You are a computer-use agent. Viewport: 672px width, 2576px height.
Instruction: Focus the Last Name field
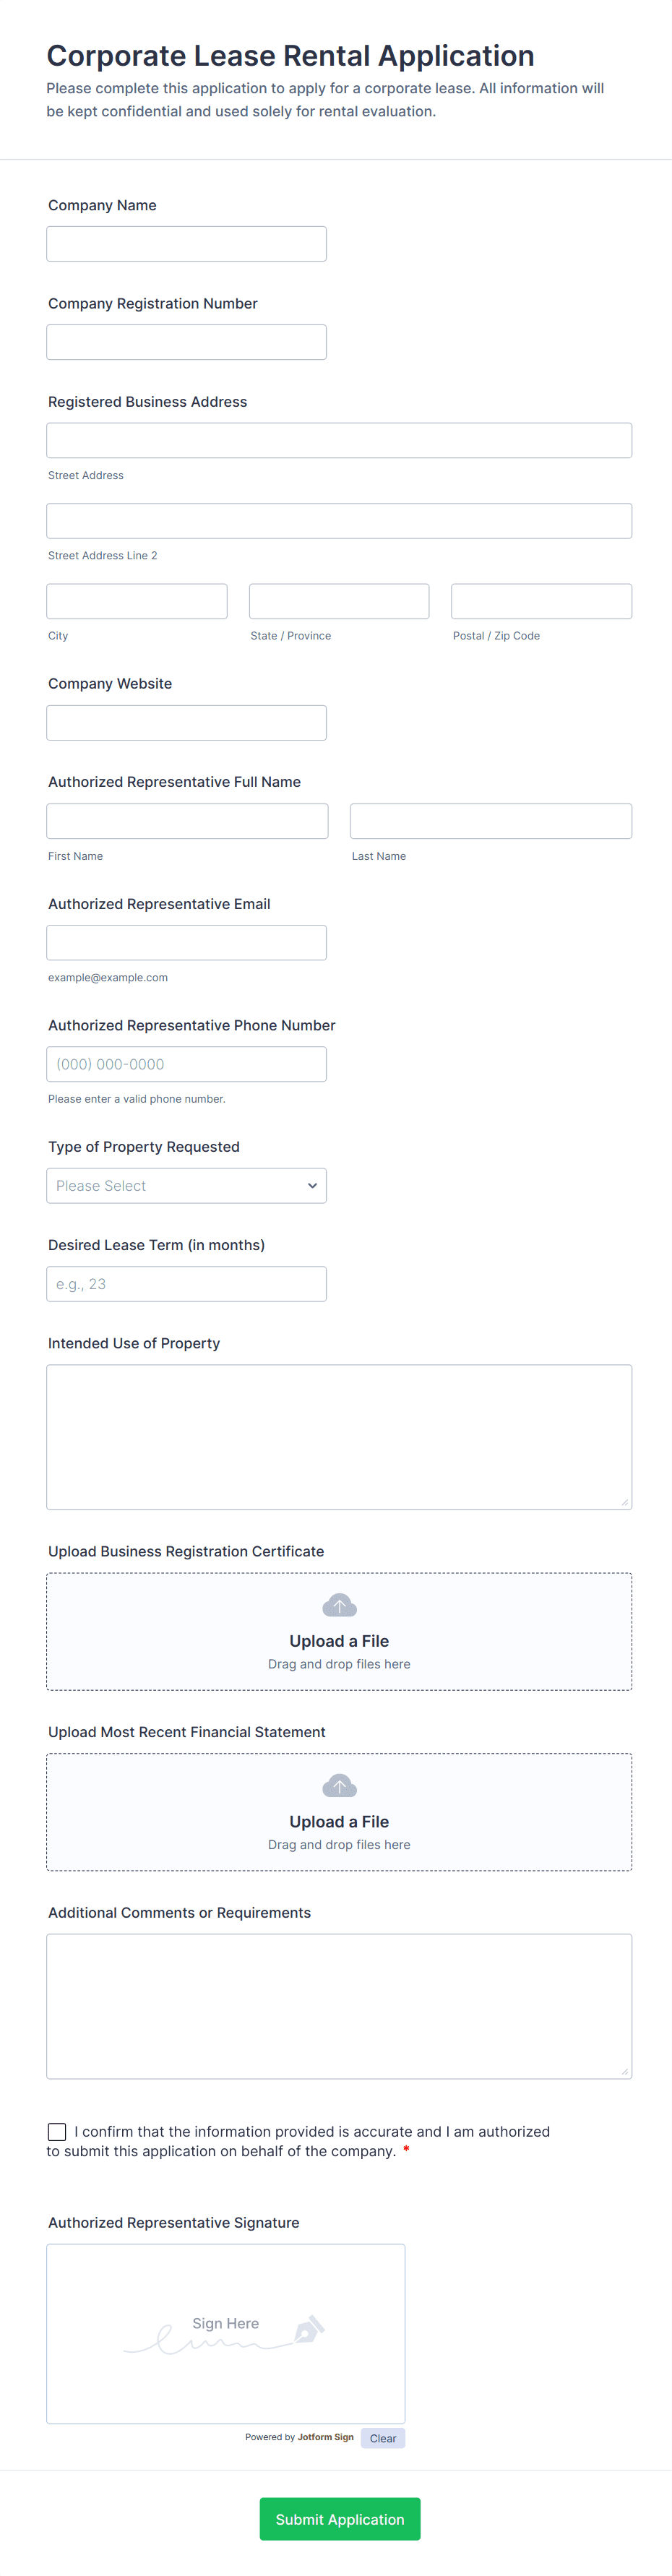[x=490, y=821]
